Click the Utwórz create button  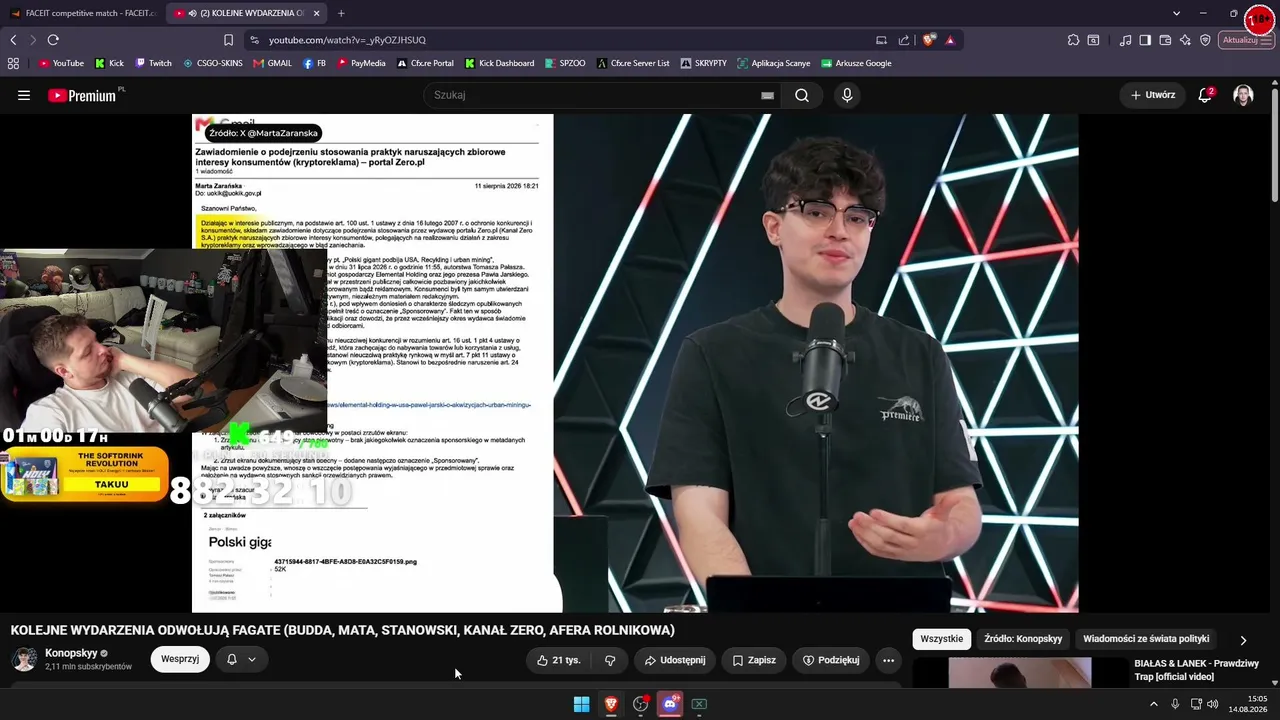(x=1153, y=95)
